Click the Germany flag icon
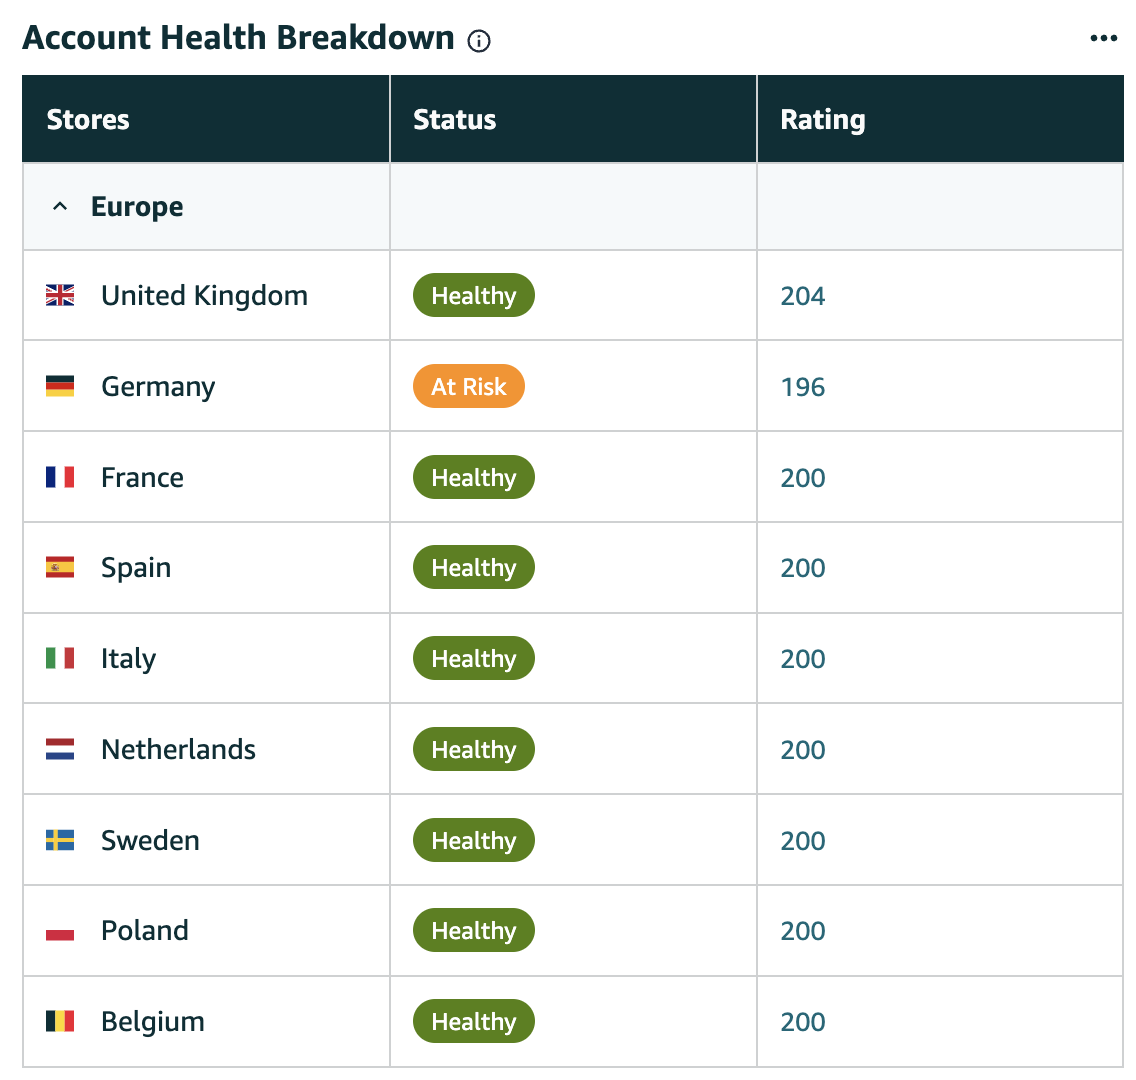Viewport: 1136px width, 1080px height. [60, 386]
